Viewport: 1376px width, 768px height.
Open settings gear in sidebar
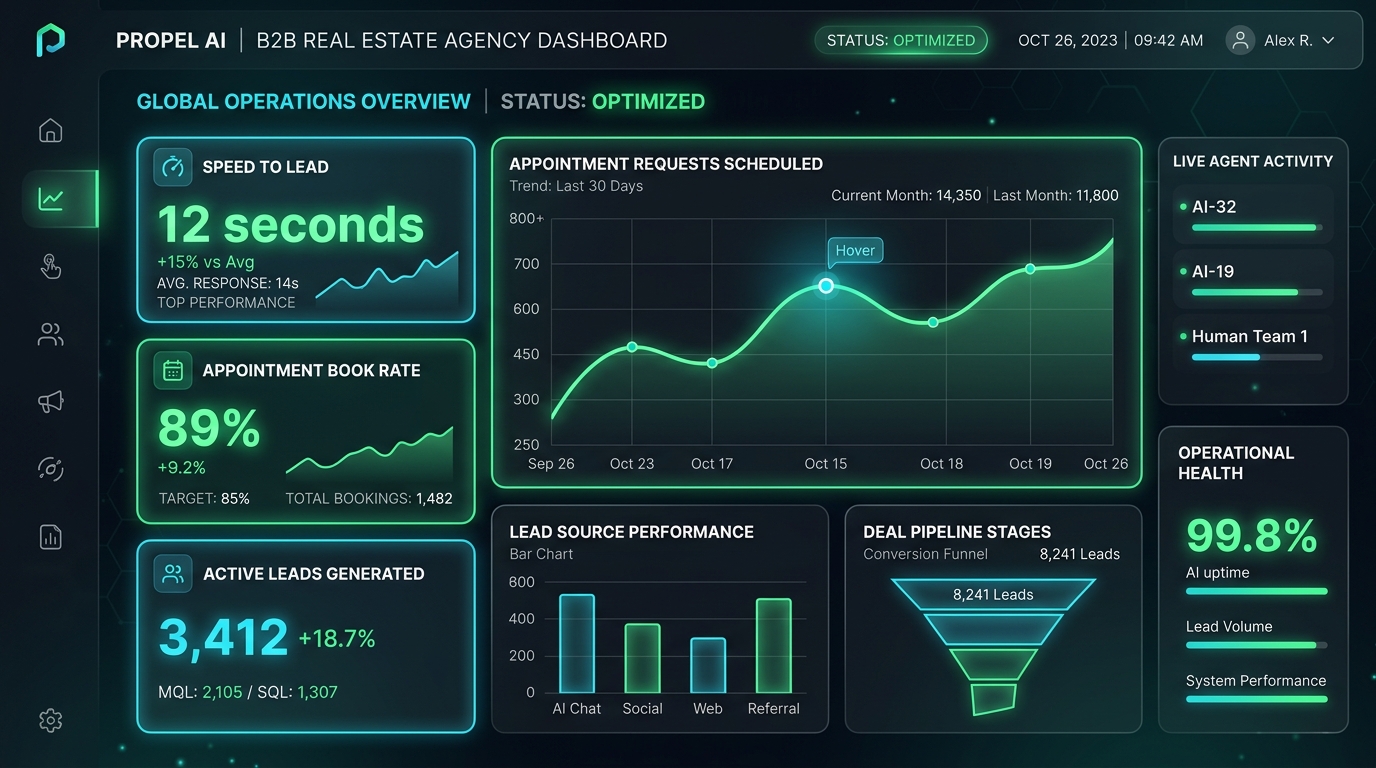tap(50, 720)
